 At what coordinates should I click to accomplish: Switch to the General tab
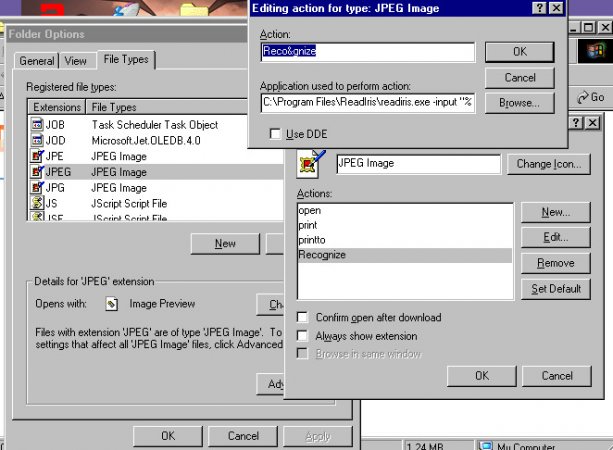[x=36, y=61]
